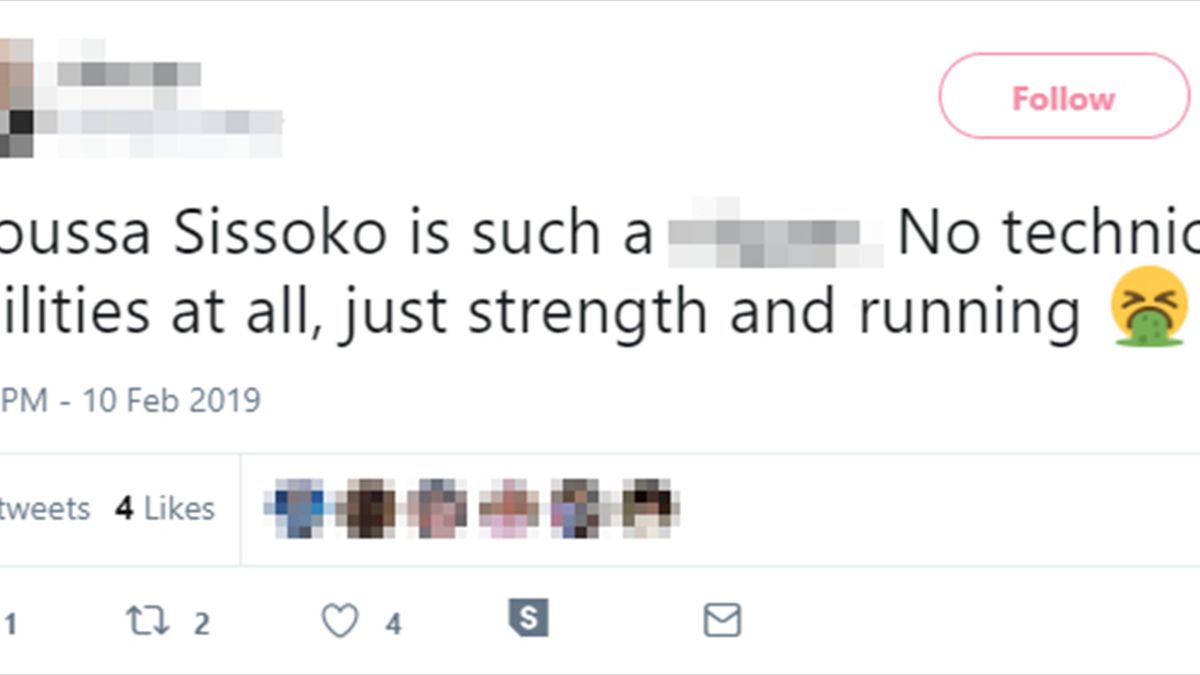The height and width of the screenshot is (675, 1200).
Task: Open the fourth liker's avatar in the row
Action: point(507,508)
